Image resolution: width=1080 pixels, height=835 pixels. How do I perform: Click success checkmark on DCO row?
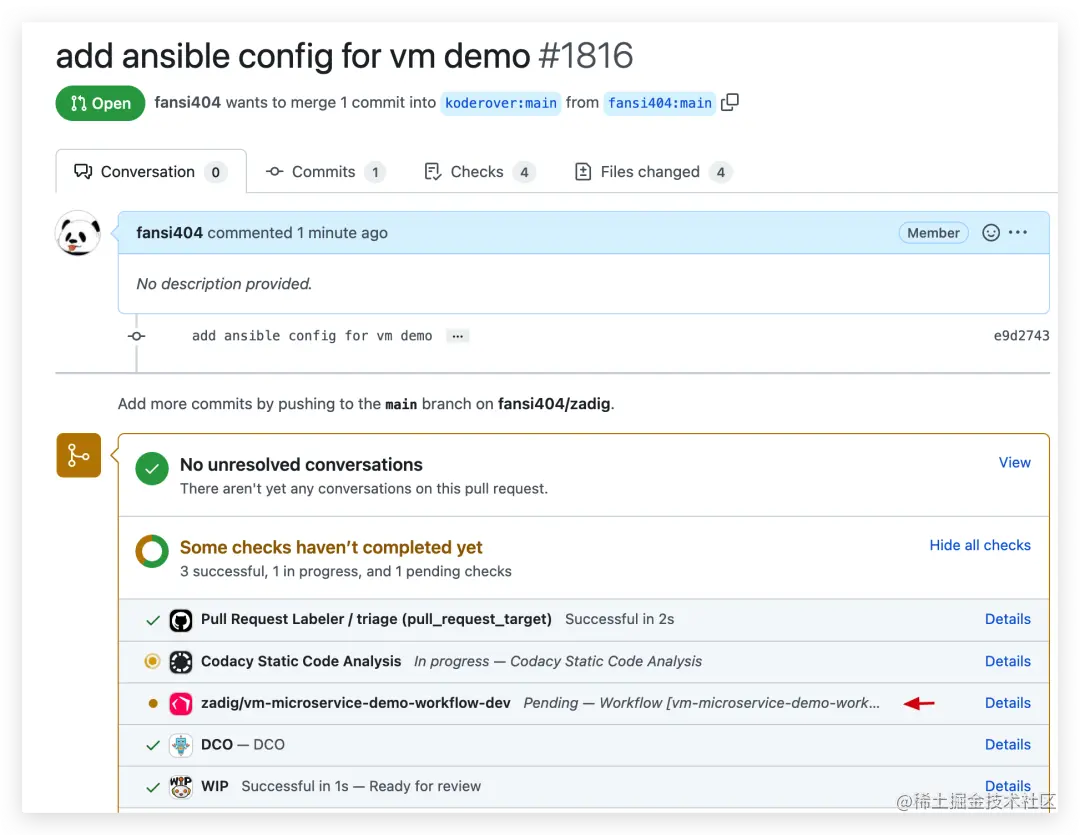coord(153,745)
